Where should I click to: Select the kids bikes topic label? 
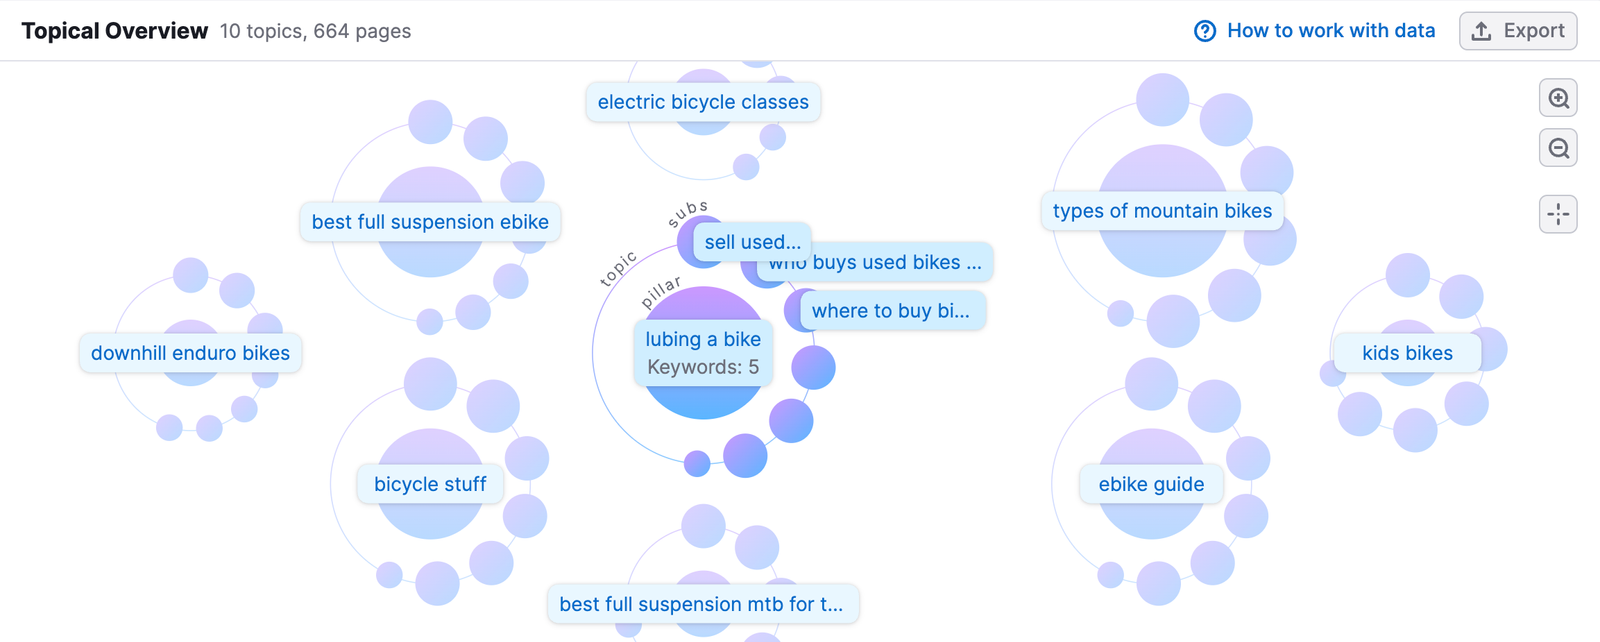tap(1407, 353)
